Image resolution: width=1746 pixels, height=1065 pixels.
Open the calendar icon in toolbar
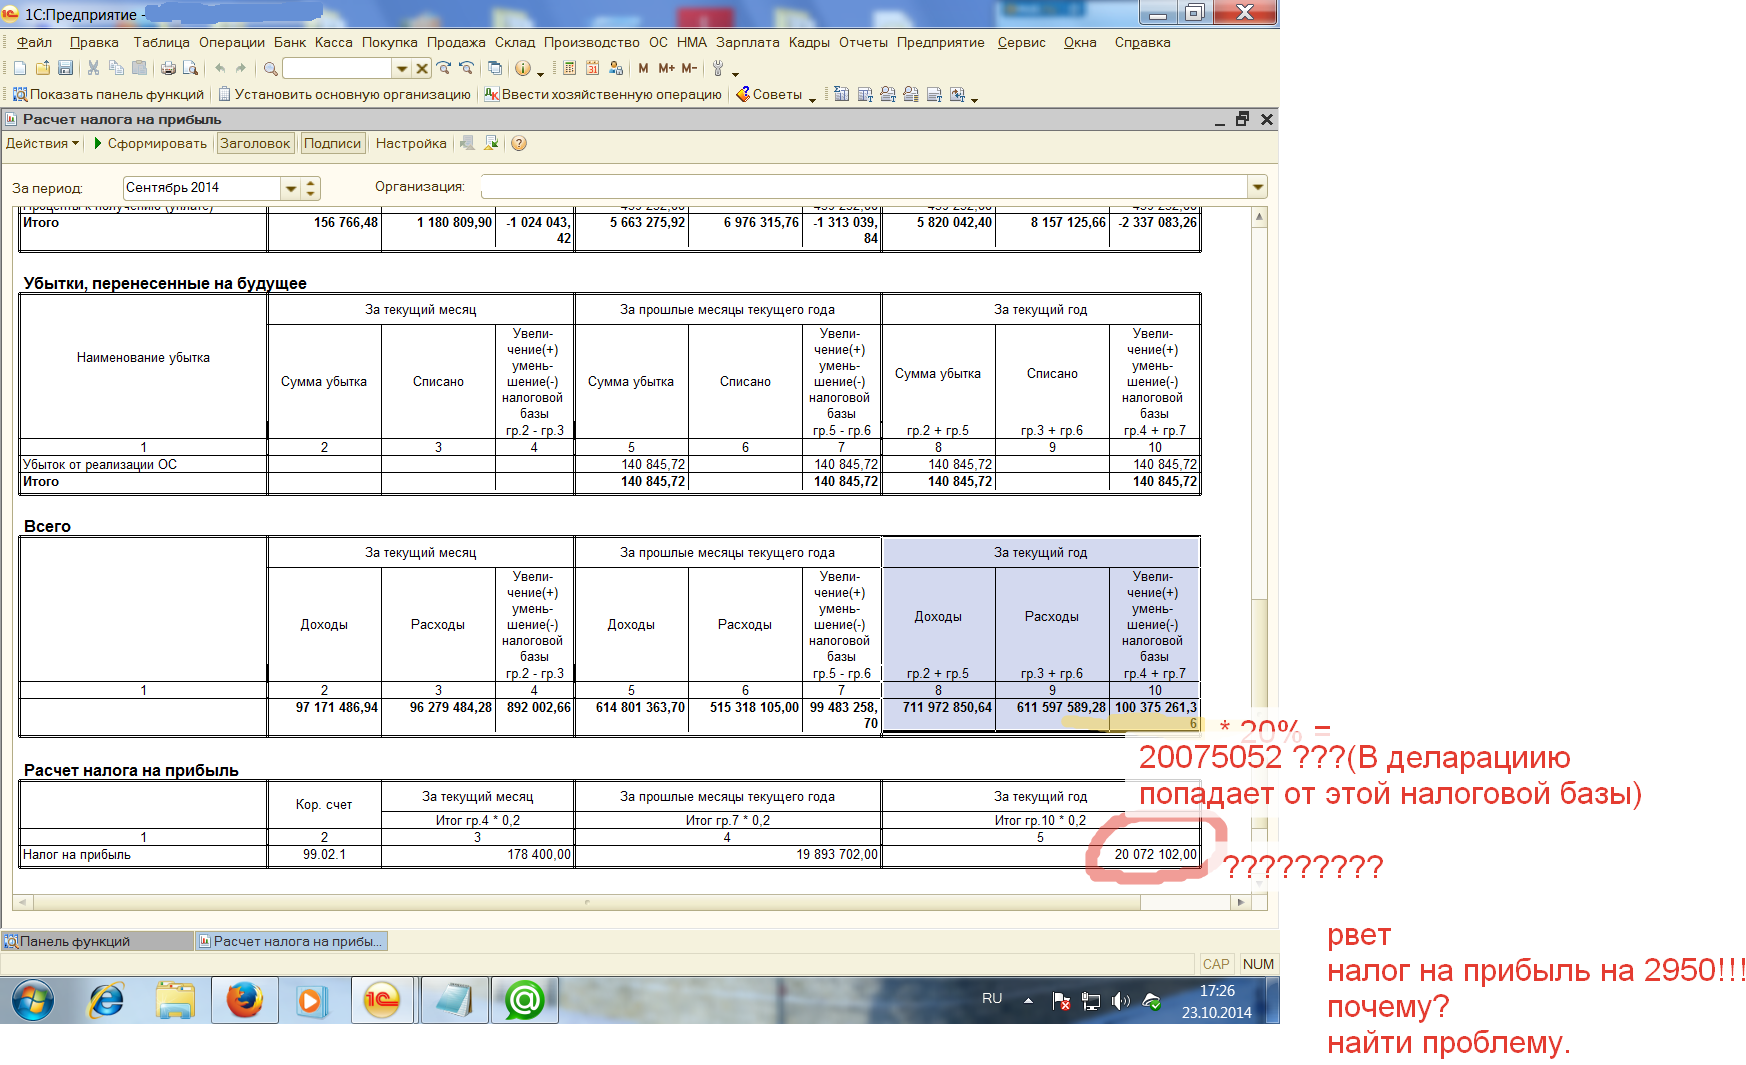pyautogui.click(x=592, y=68)
